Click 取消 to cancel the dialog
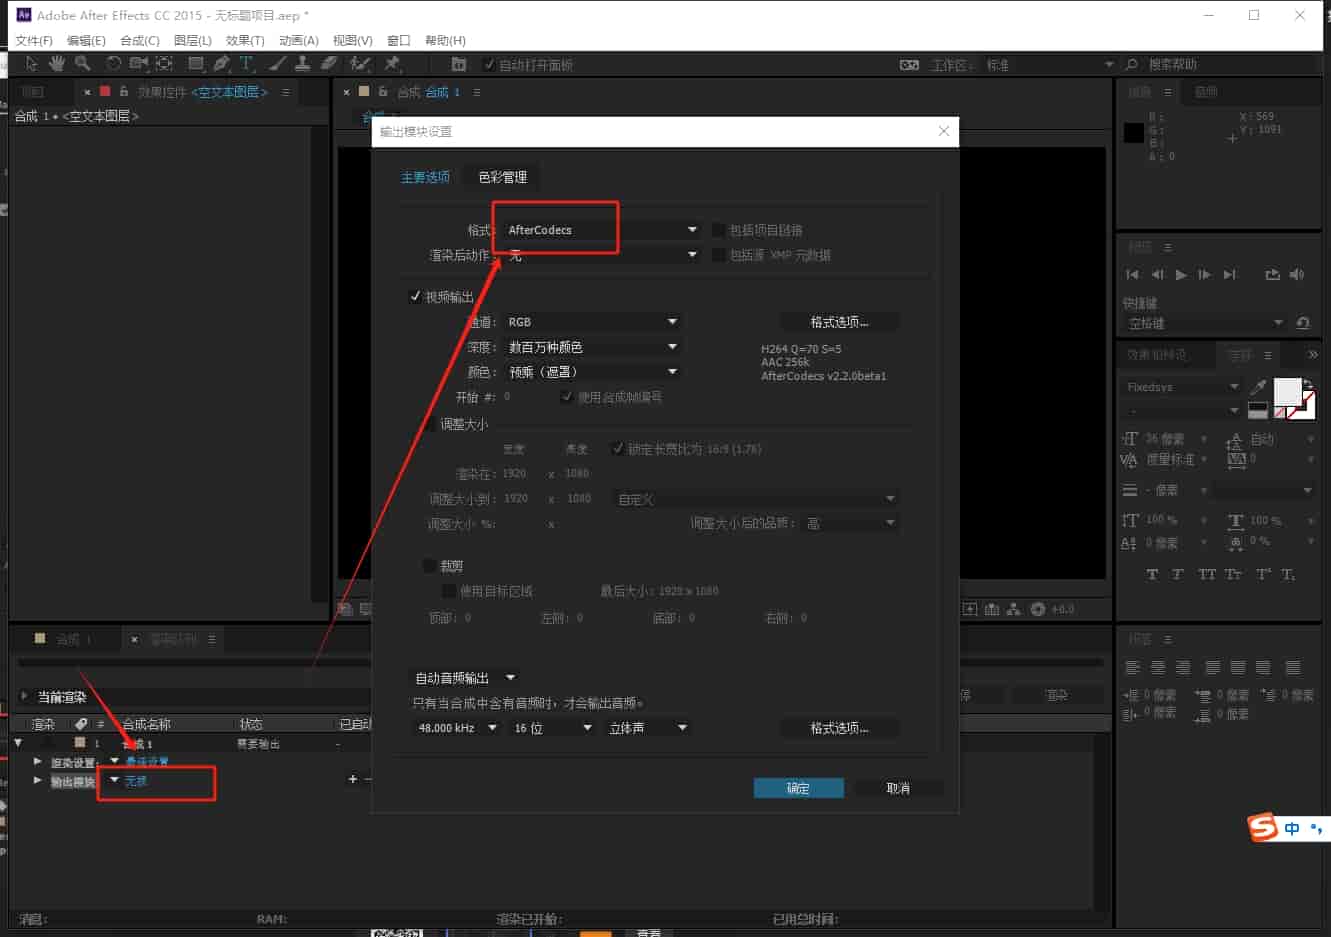Screen dimensions: 1331x937 pyautogui.click(x=898, y=788)
